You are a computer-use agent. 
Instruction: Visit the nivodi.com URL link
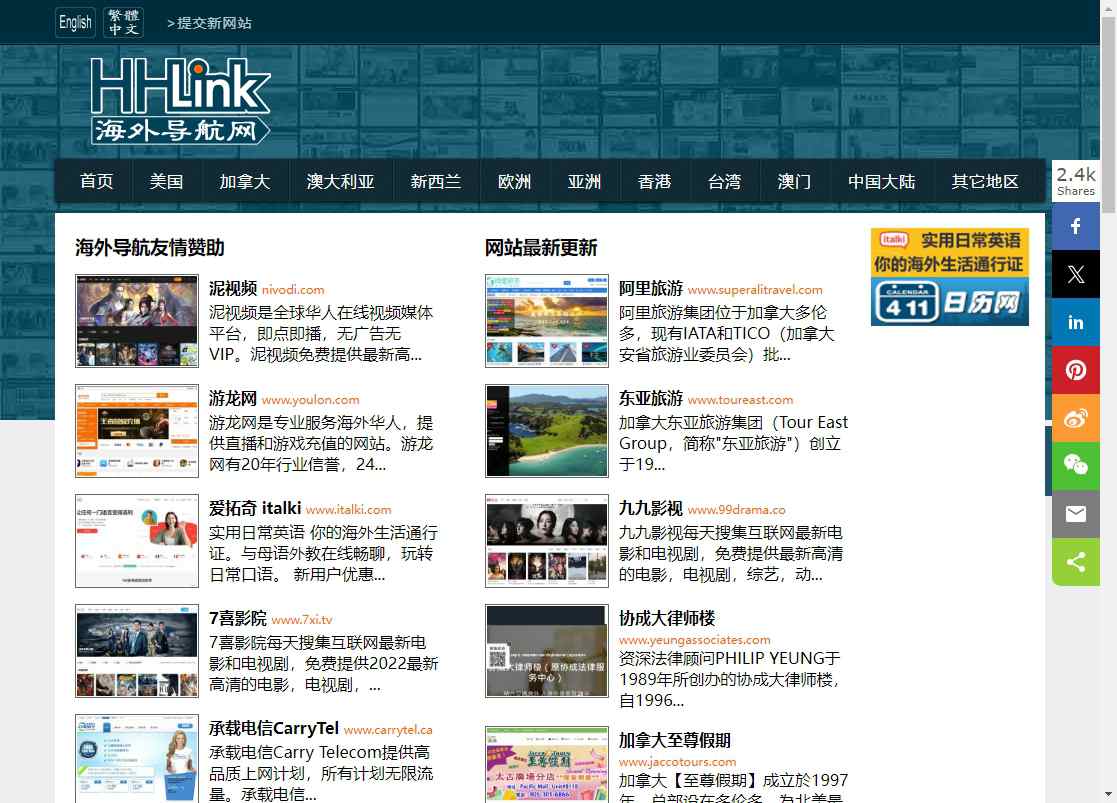tap(293, 290)
